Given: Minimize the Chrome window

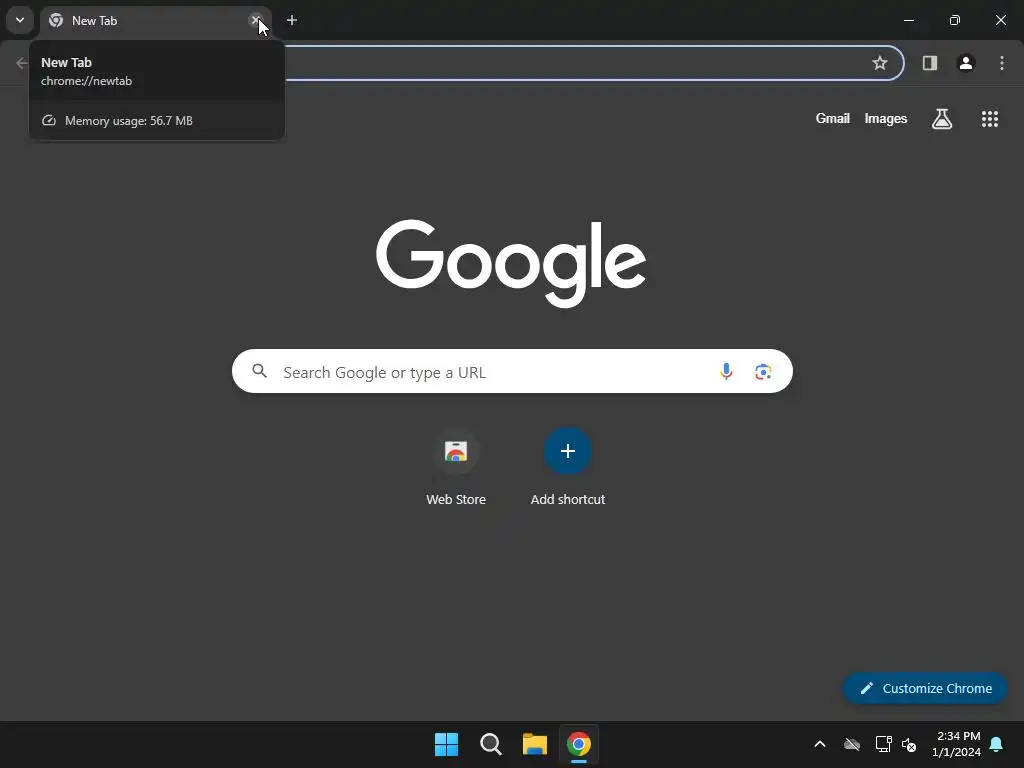Looking at the screenshot, I should tap(908, 20).
